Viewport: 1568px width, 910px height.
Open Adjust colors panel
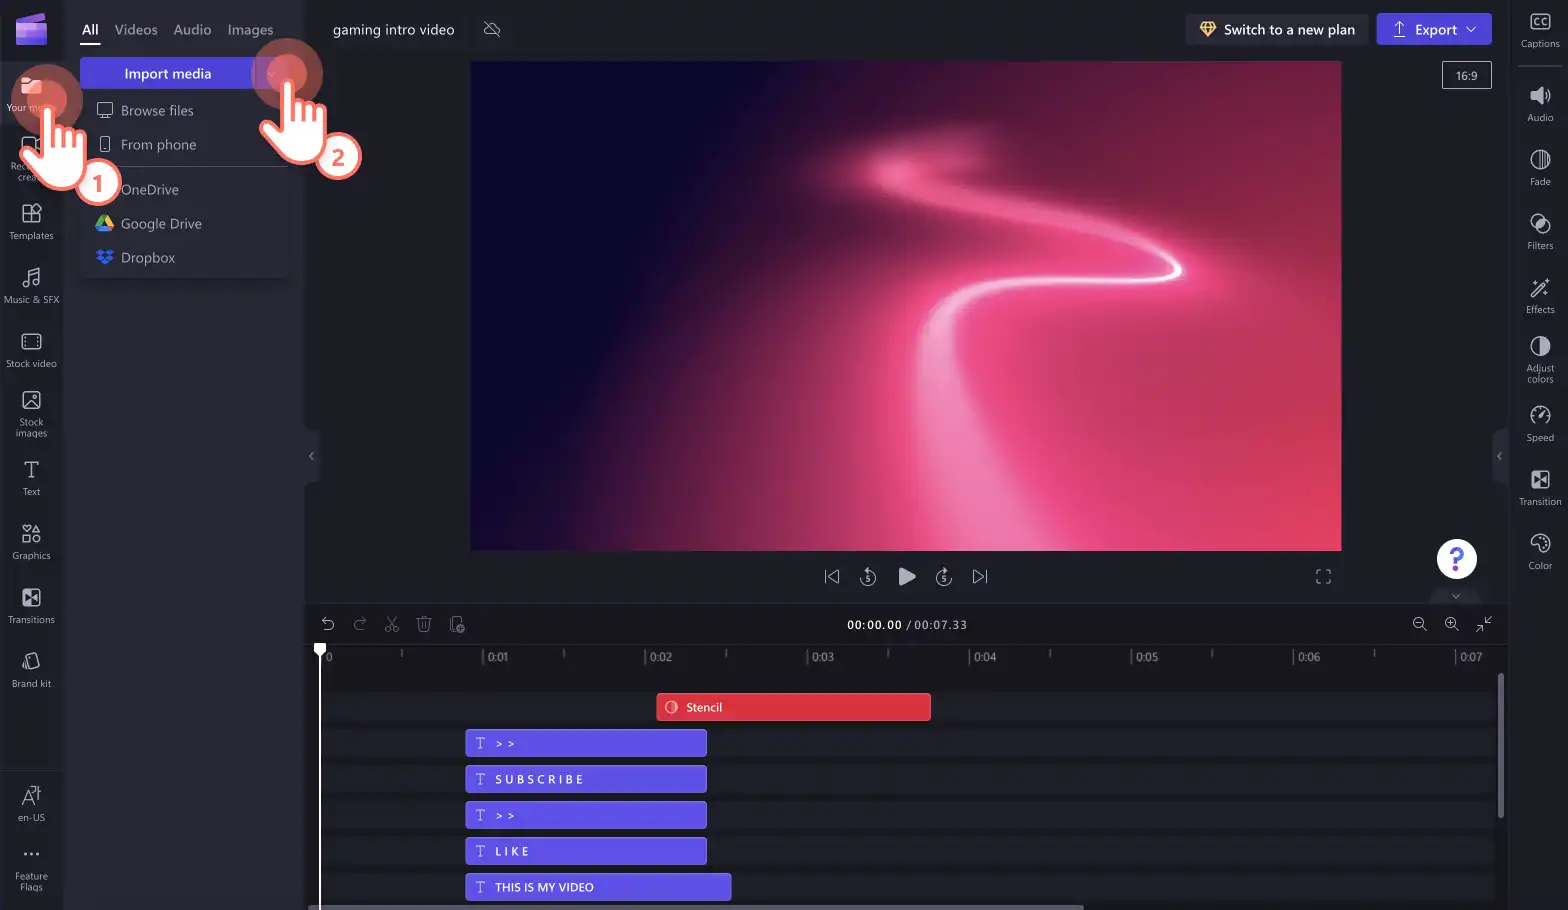click(x=1540, y=359)
